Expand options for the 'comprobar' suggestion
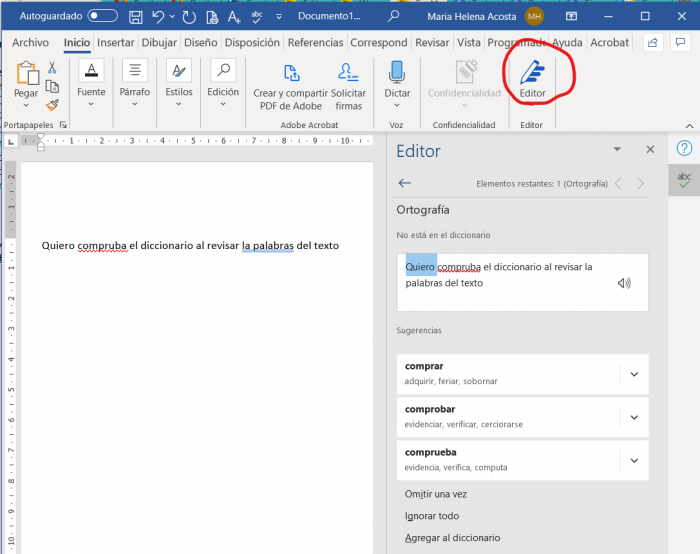Image resolution: width=700 pixels, height=554 pixels. pos(633,417)
